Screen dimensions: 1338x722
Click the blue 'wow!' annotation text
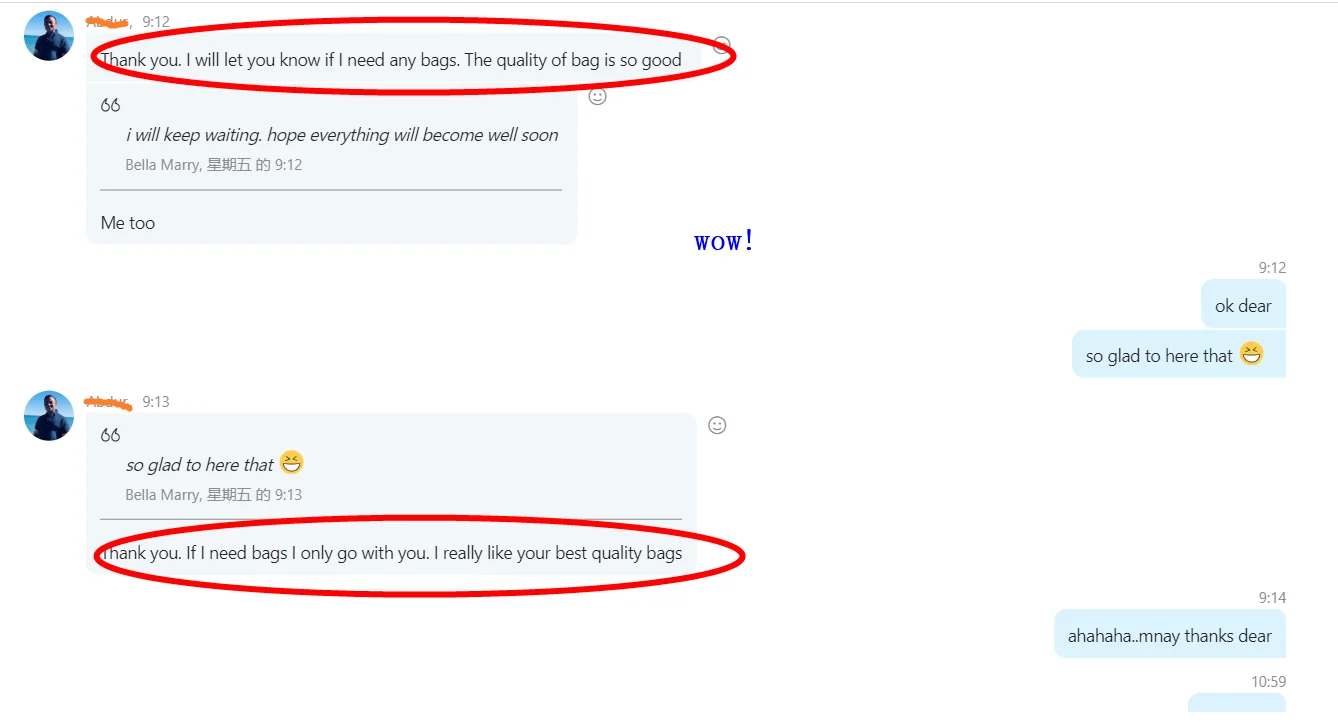[724, 241]
